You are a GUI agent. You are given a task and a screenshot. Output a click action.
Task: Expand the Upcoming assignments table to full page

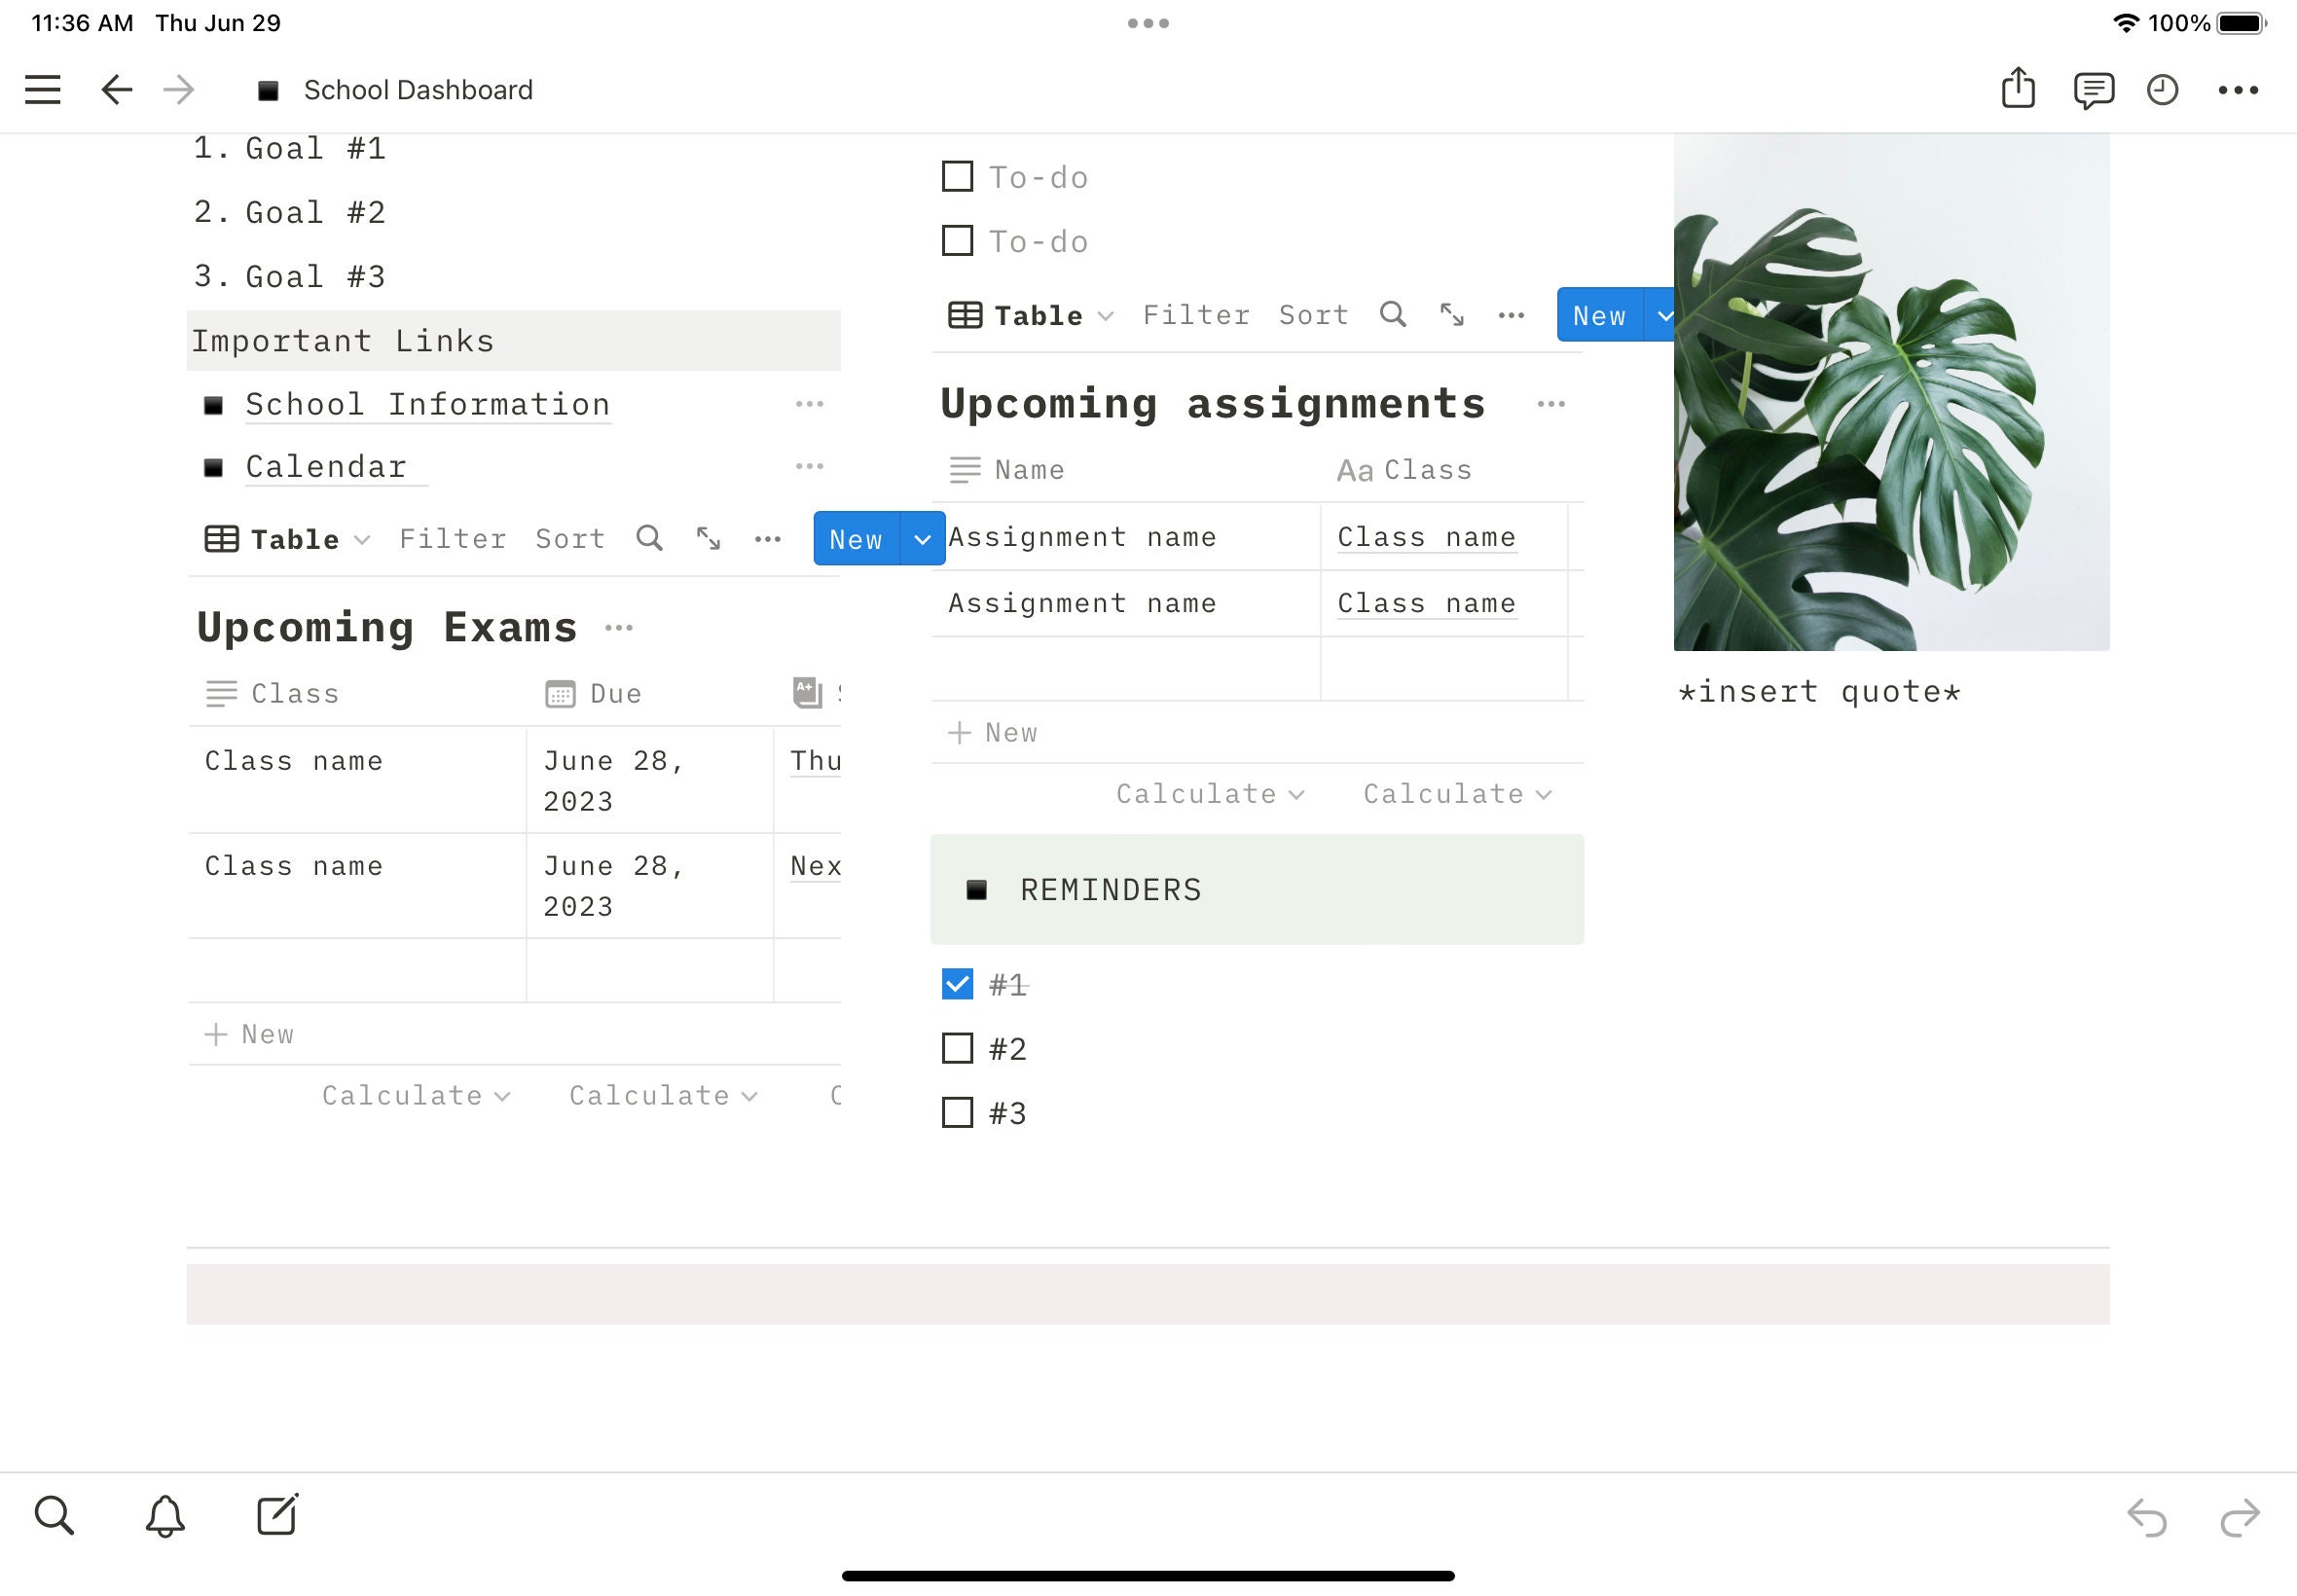1452,314
